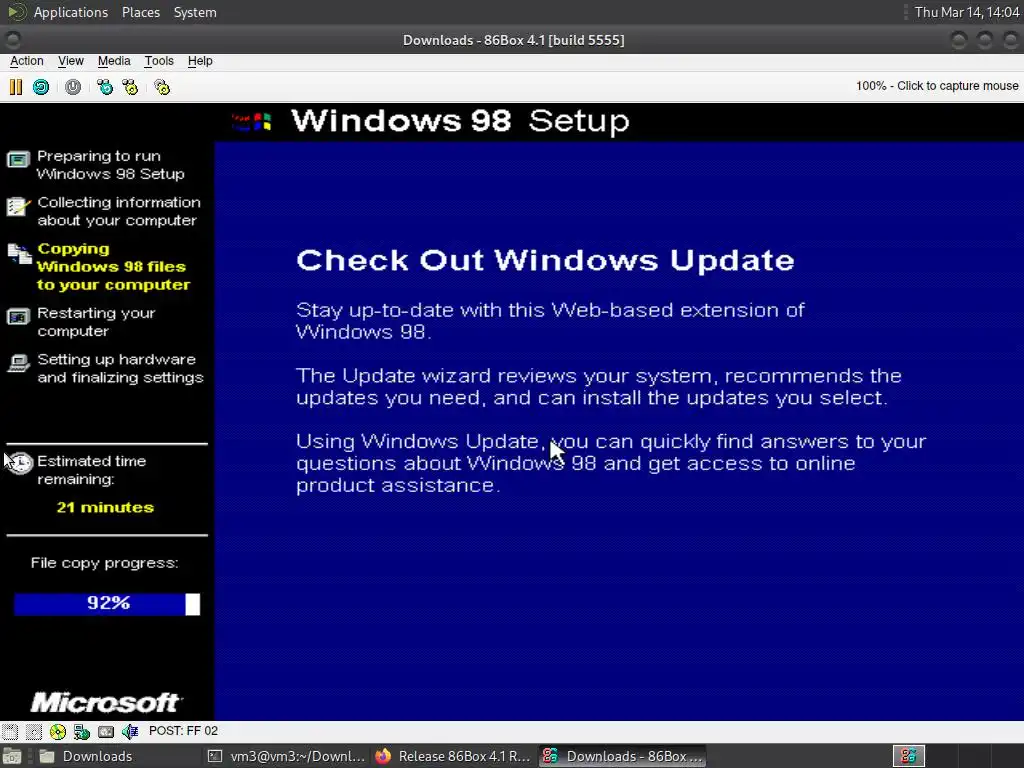Image resolution: width=1024 pixels, height=768 pixels.
Task: Click the '100% - Click to capture mouse' text
Action: pyautogui.click(x=937, y=86)
